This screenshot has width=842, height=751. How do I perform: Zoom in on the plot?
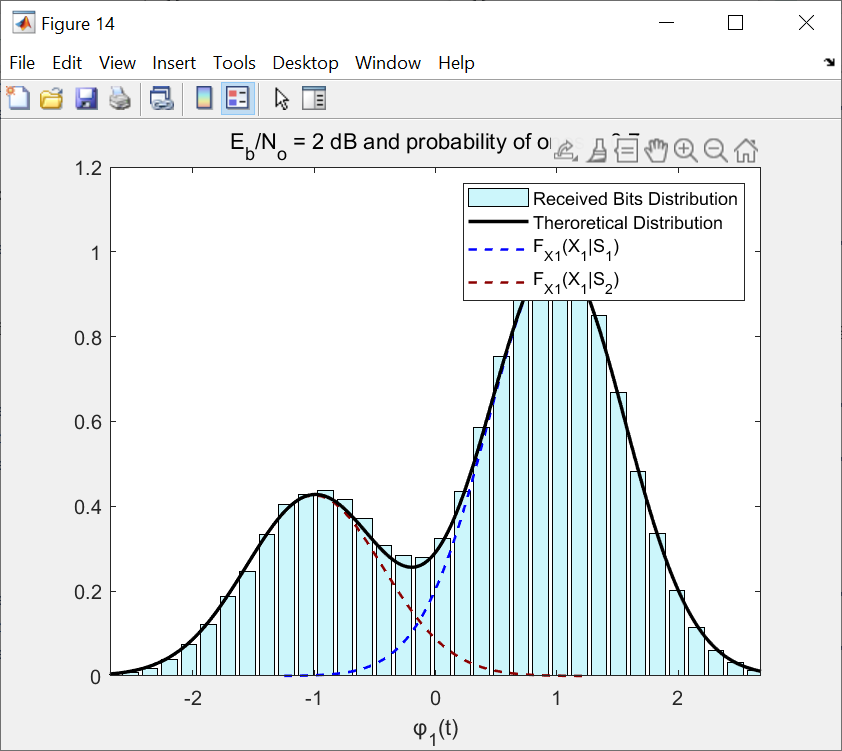687,150
